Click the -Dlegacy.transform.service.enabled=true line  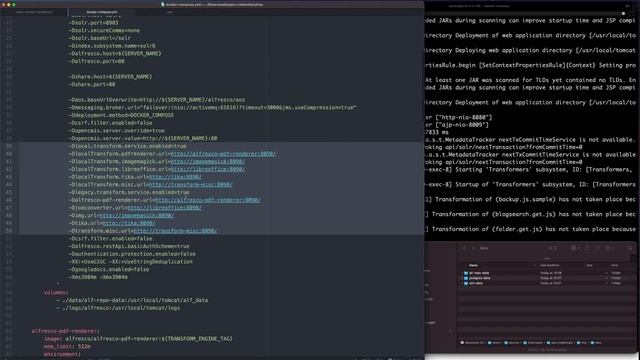[x=129, y=192]
